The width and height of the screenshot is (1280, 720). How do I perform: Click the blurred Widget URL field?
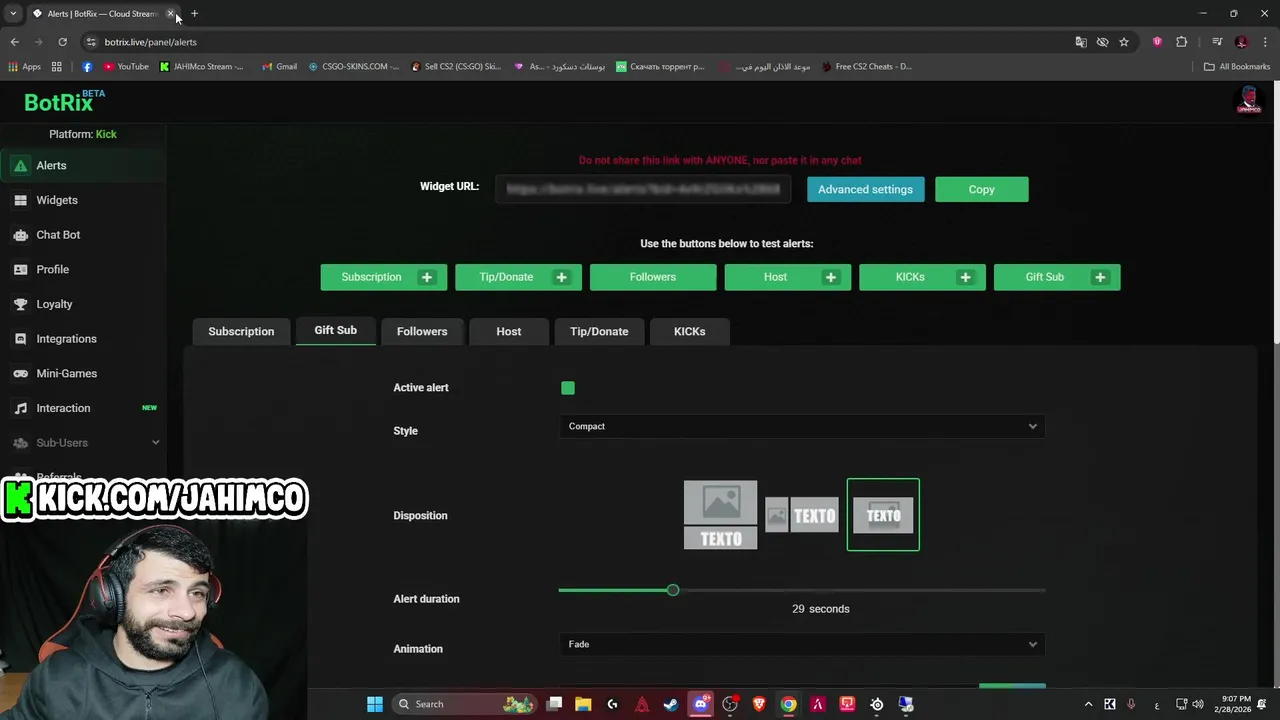643,189
